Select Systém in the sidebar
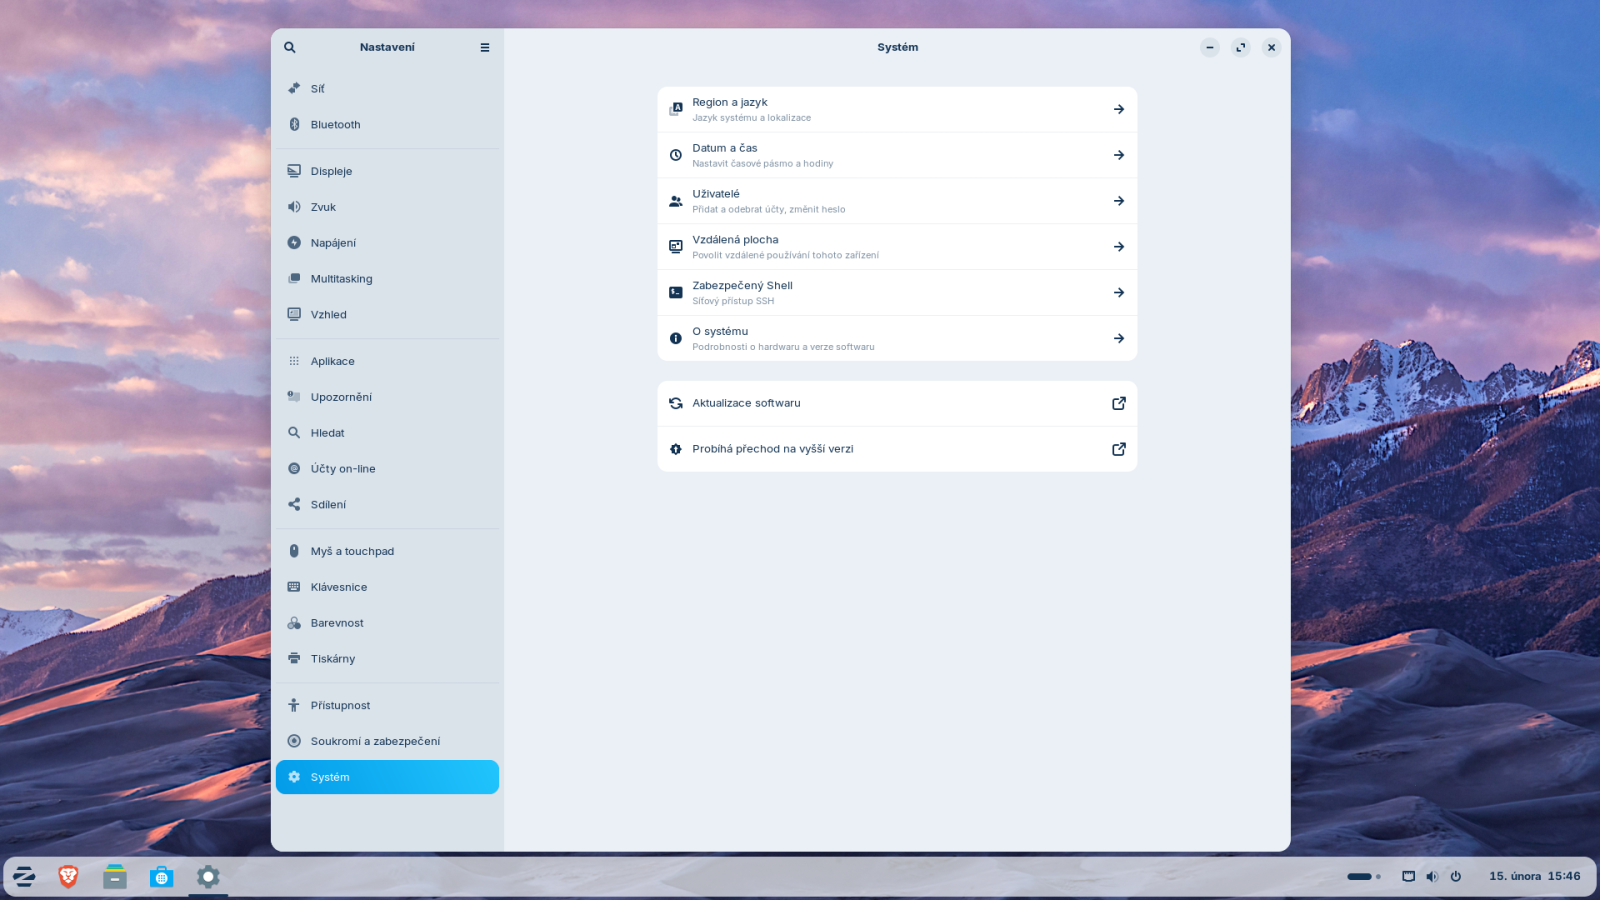1600x900 pixels. 387,777
